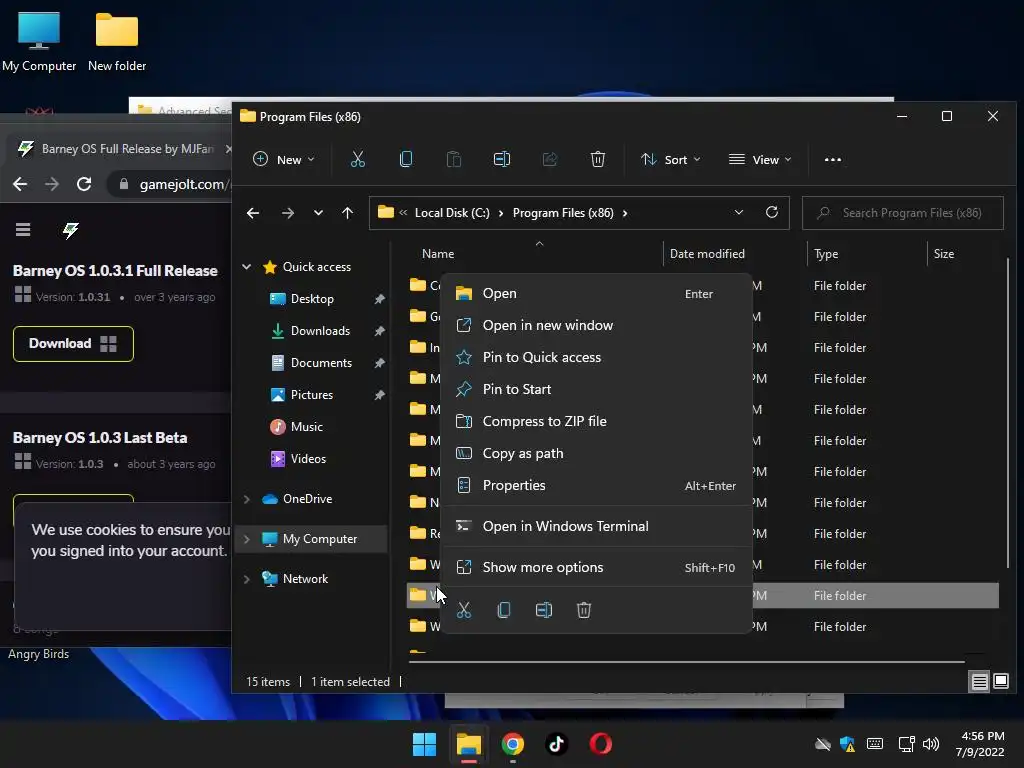Go forward in File Explorer navigation
The width and height of the screenshot is (1024, 768).
pos(287,213)
